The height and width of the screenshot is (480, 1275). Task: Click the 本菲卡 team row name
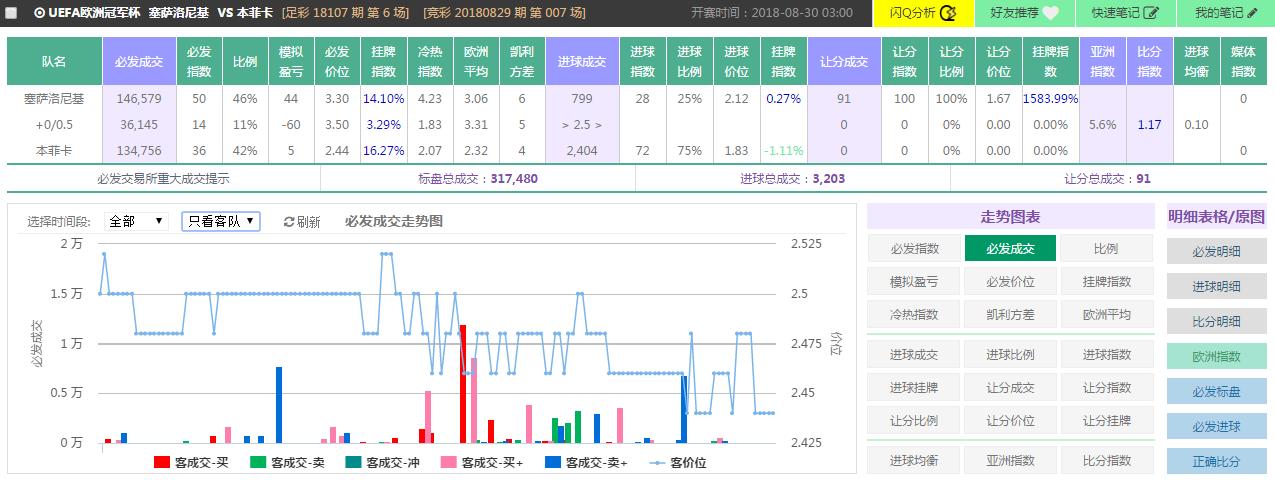click(54, 151)
